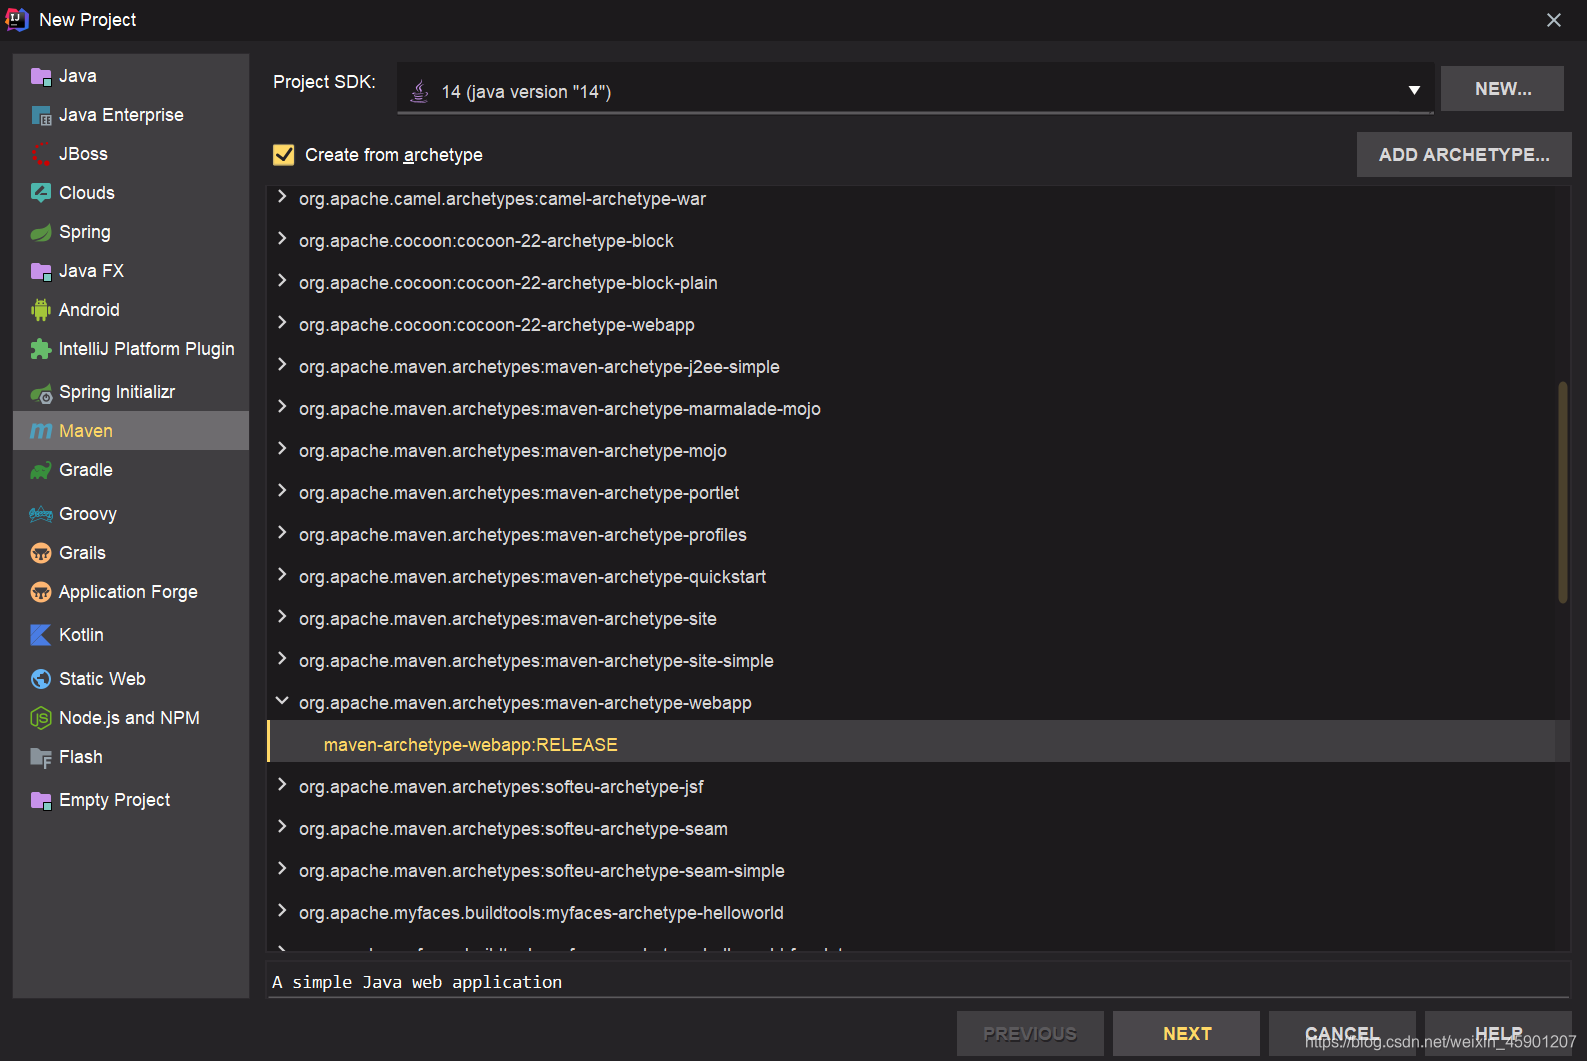
Task: Uncheck the Create from archetype checkbox
Action: point(284,155)
